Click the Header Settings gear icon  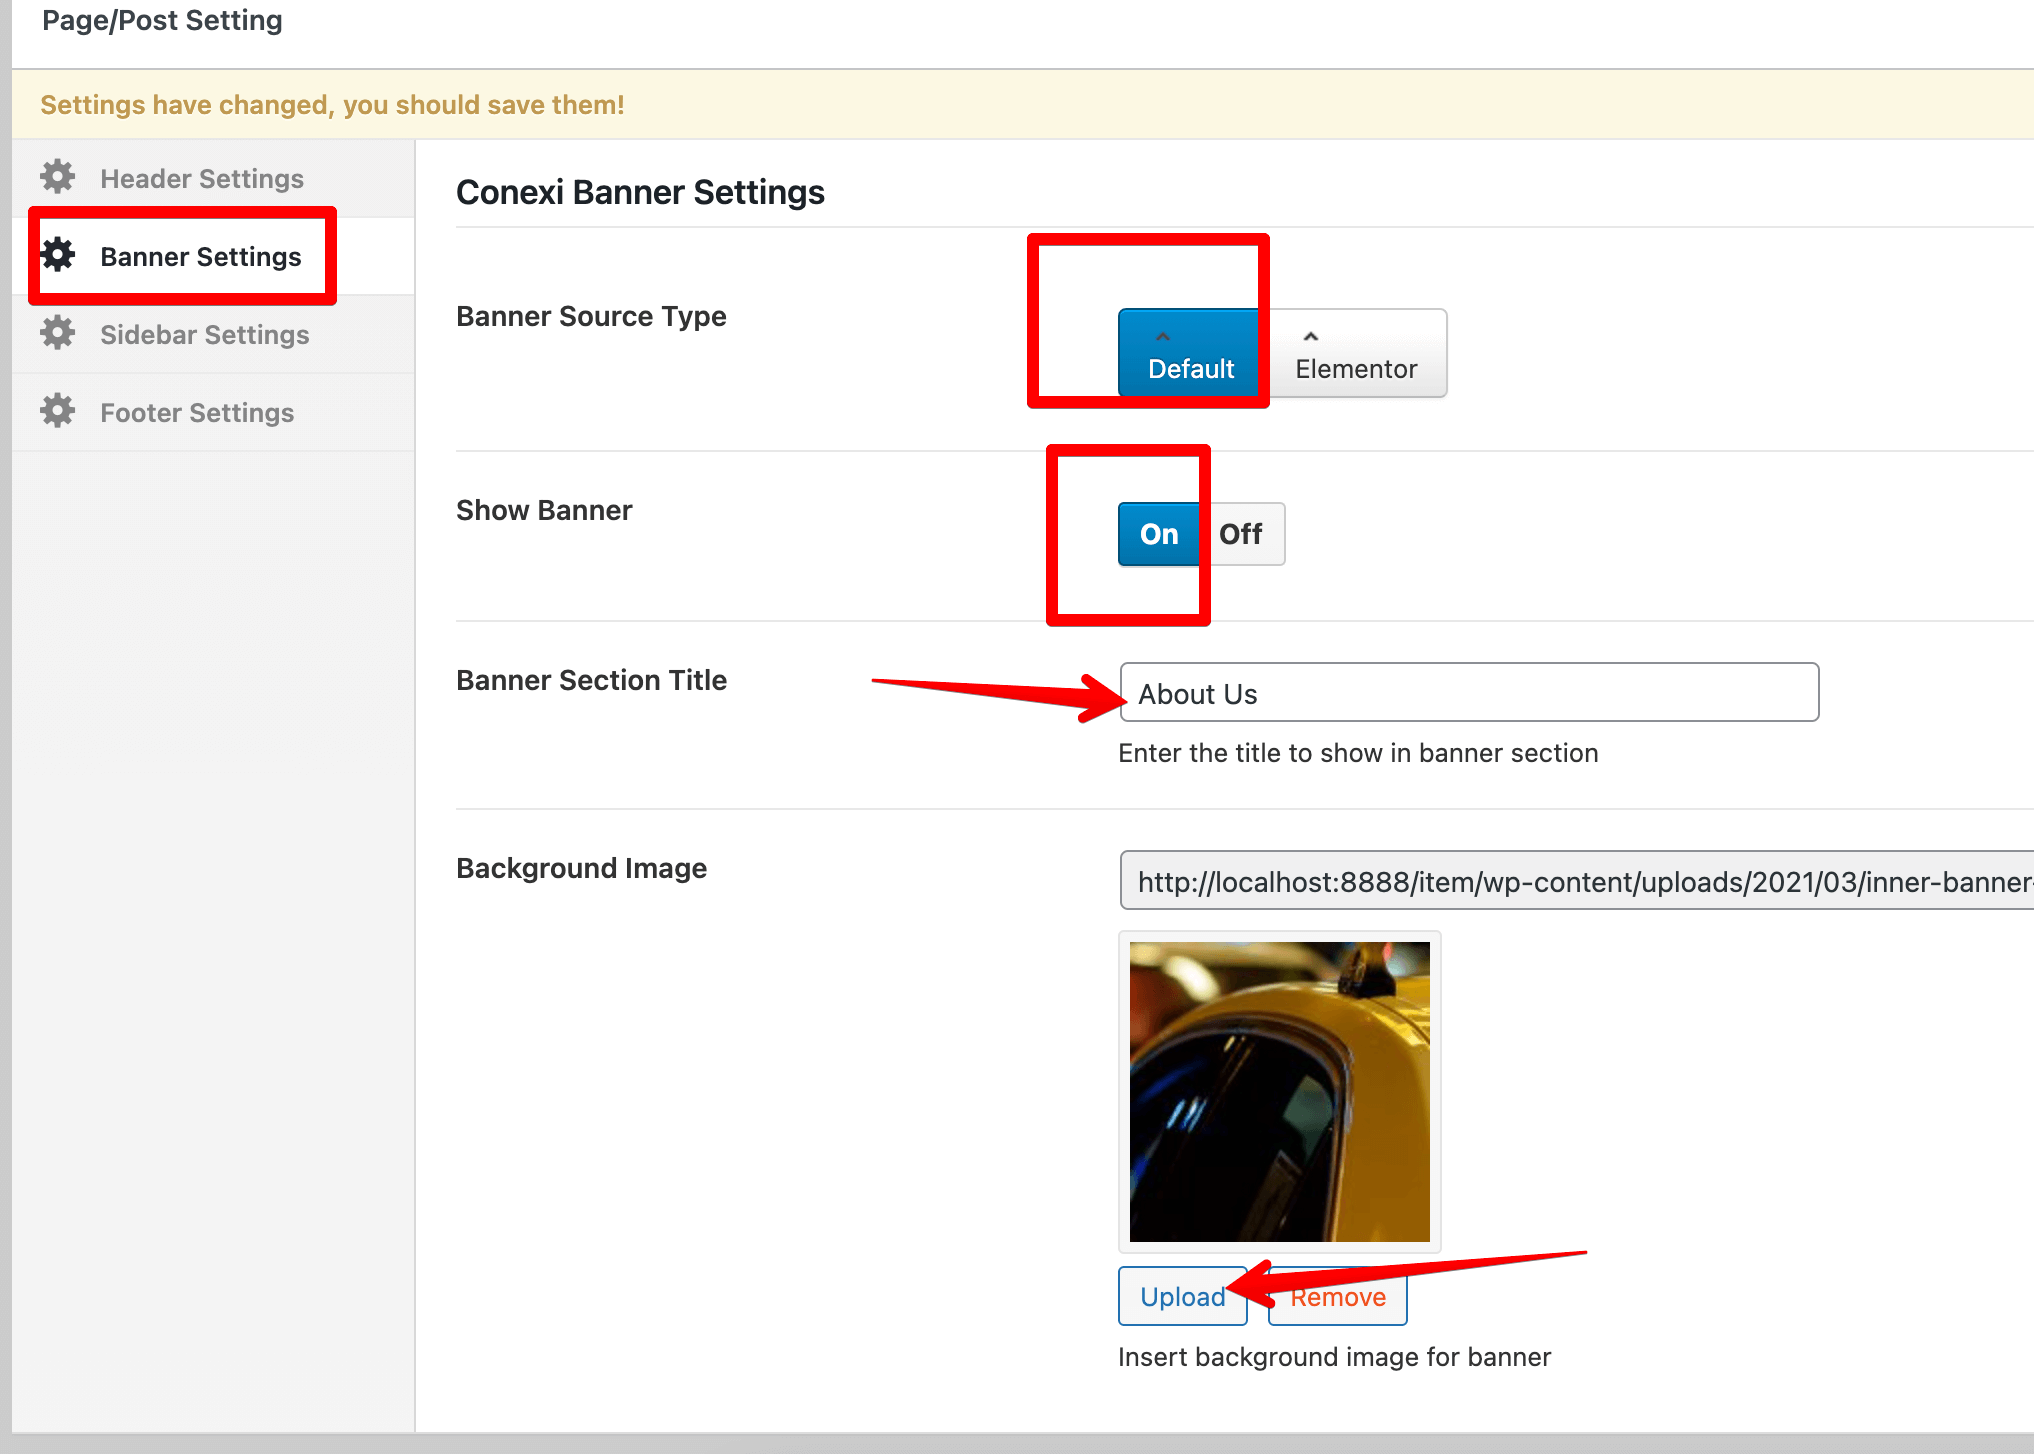click(x=58, y=177)
